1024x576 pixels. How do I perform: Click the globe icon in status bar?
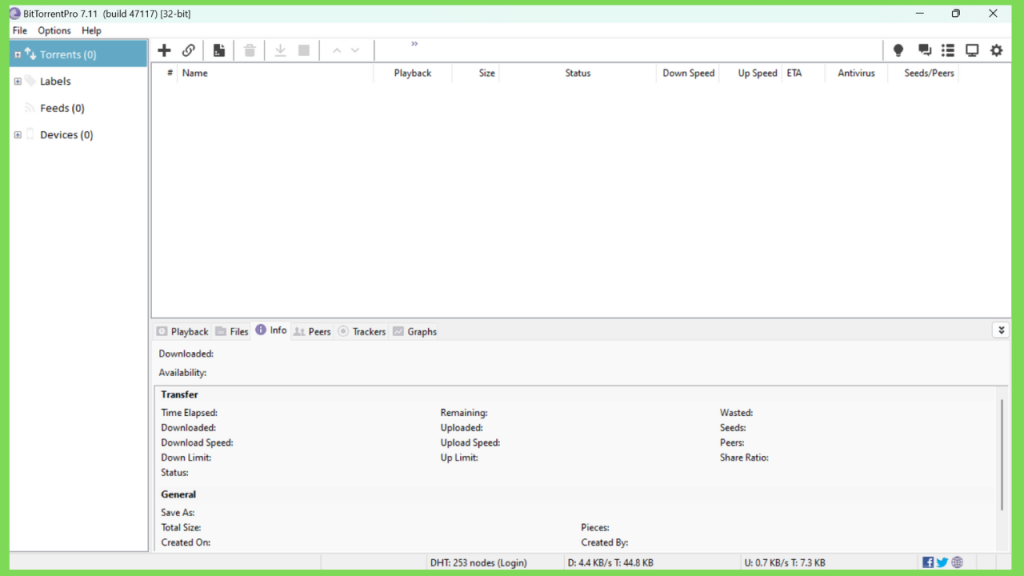click(x=957, y=562)
